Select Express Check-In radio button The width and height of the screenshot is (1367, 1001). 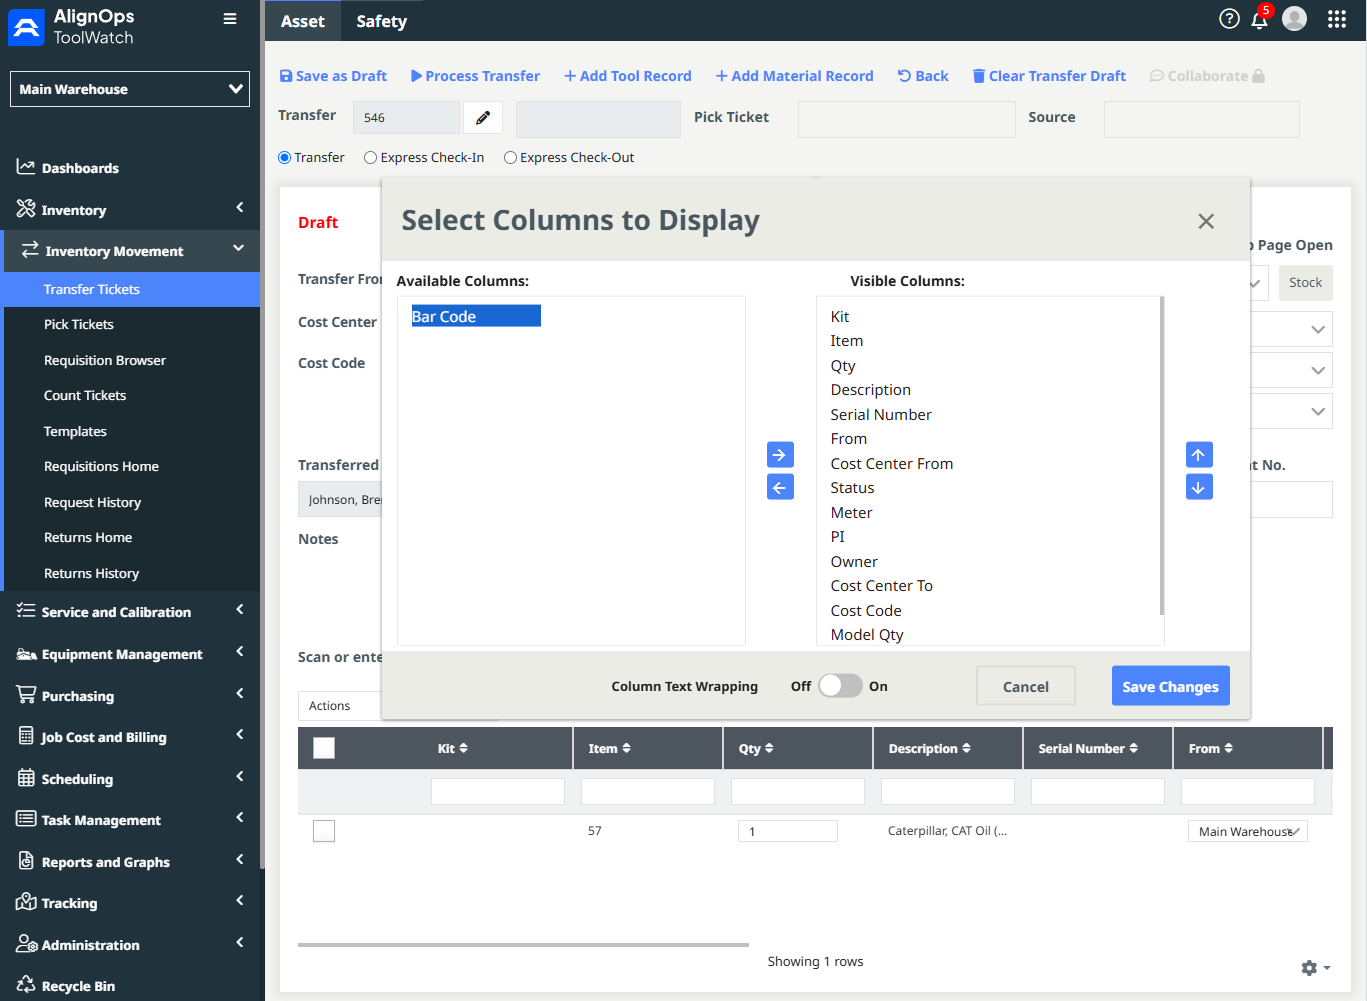[371, 158]
